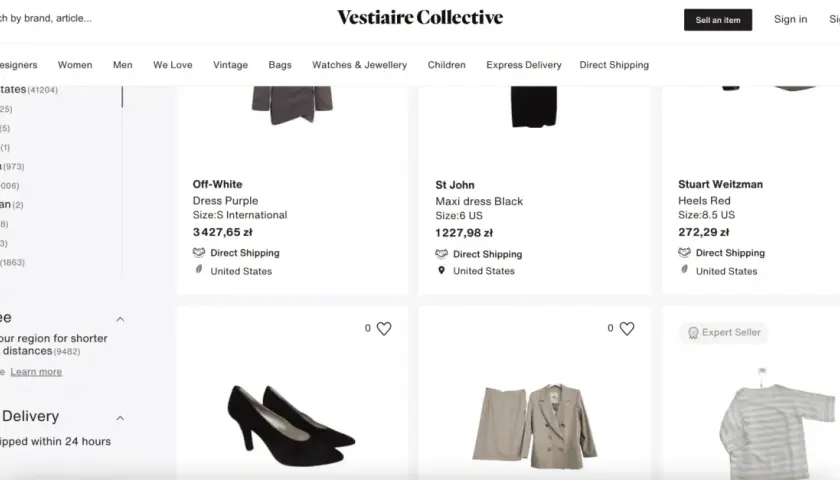Collapse the Delivery filter section
This screenshot has height=480, width=840.
[x=120, y=418]
